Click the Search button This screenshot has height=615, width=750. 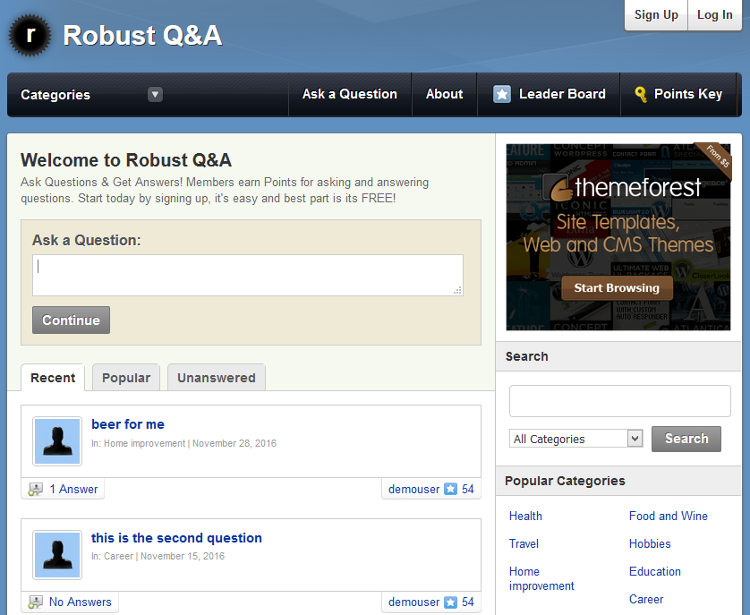[x=686, y=439]
